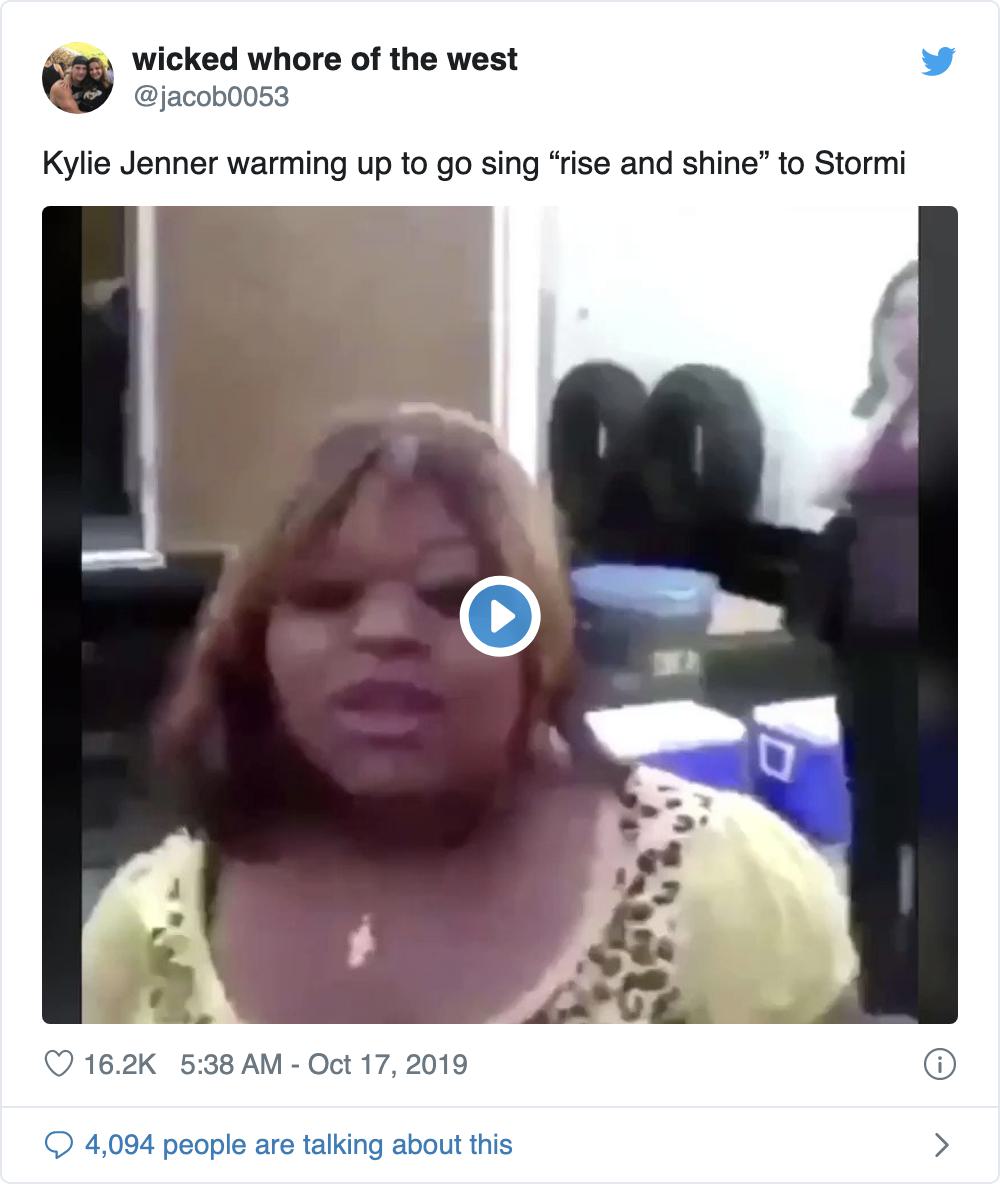Image resolution: width=1000 pixels, height=1184 pixels.
Task: Click the background person in the video frame
Action: (x=885, y=400)
